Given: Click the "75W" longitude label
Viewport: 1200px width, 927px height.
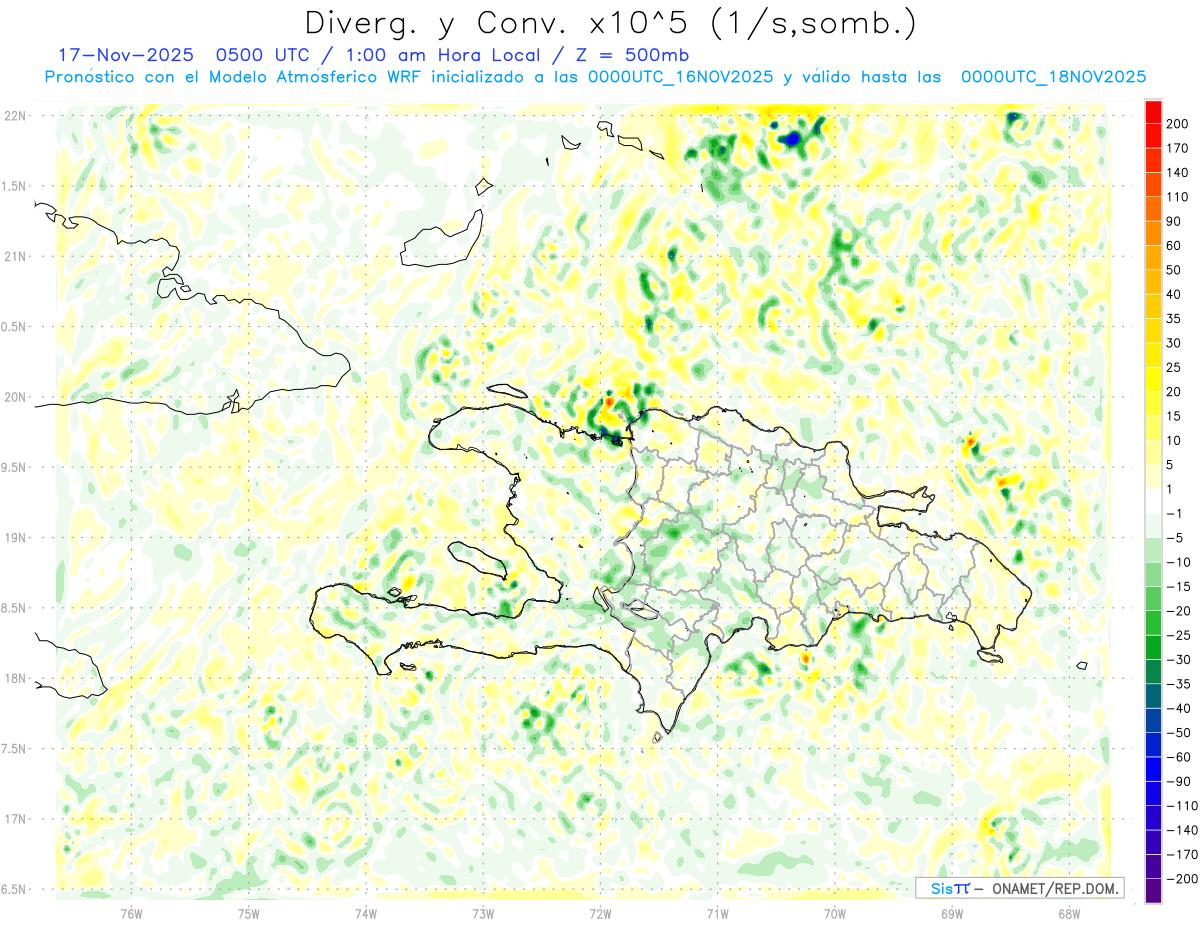Looking at the screenshot, I should (x=249, y=913).
